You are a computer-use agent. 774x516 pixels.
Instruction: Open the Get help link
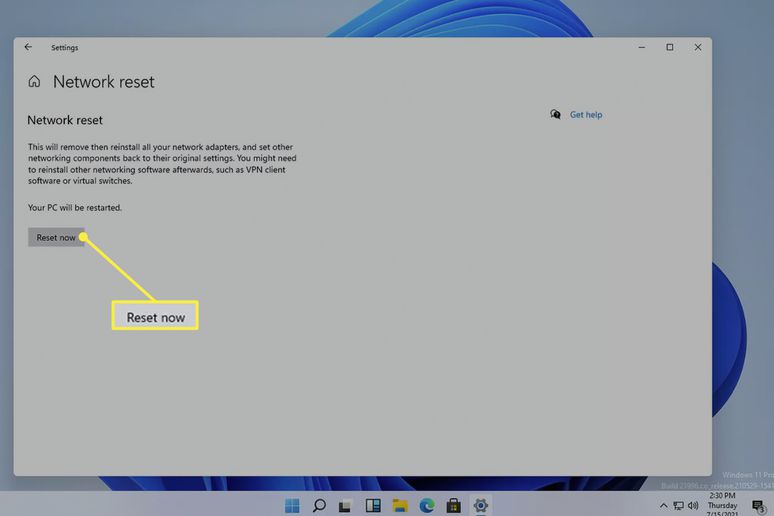586,115
